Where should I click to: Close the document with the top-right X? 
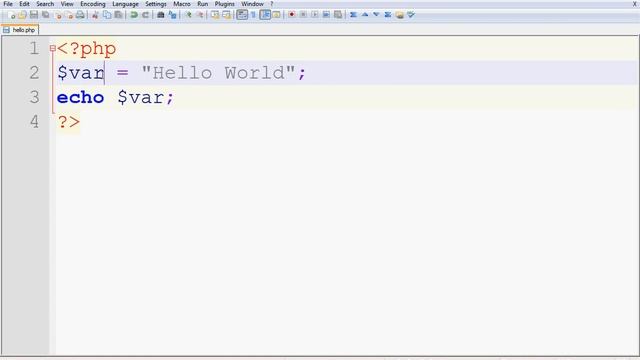tap(635, 4)
